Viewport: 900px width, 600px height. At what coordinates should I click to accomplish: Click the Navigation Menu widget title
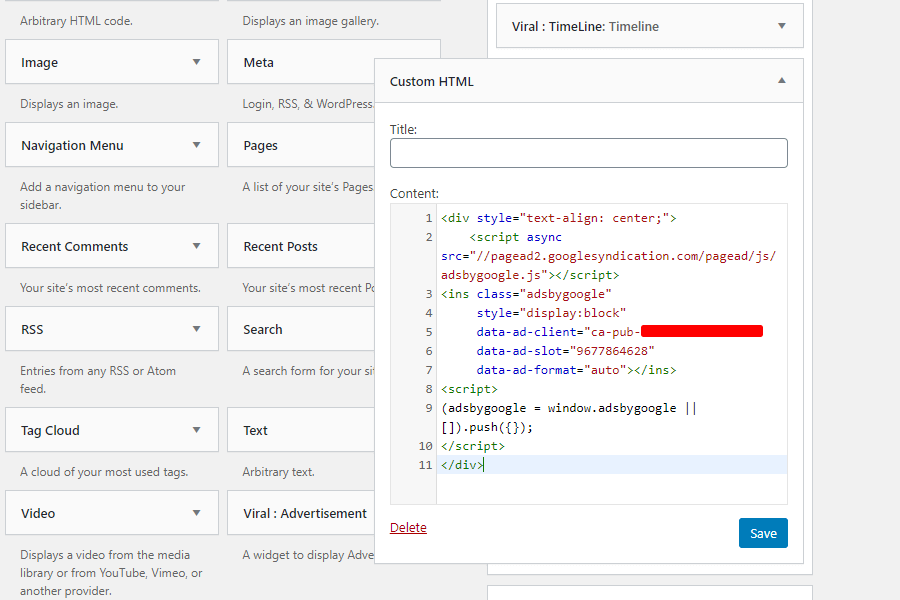point(72,146)
